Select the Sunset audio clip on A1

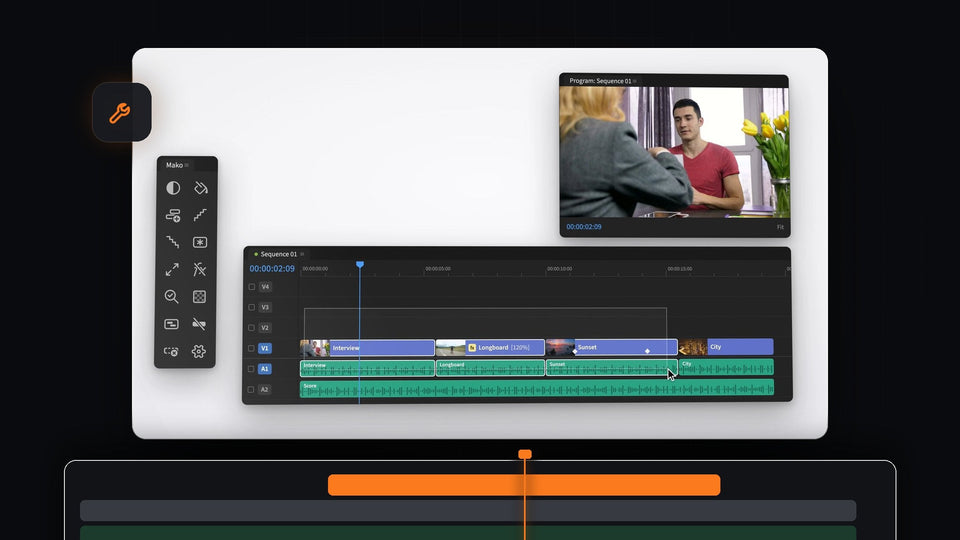point(611,368)
